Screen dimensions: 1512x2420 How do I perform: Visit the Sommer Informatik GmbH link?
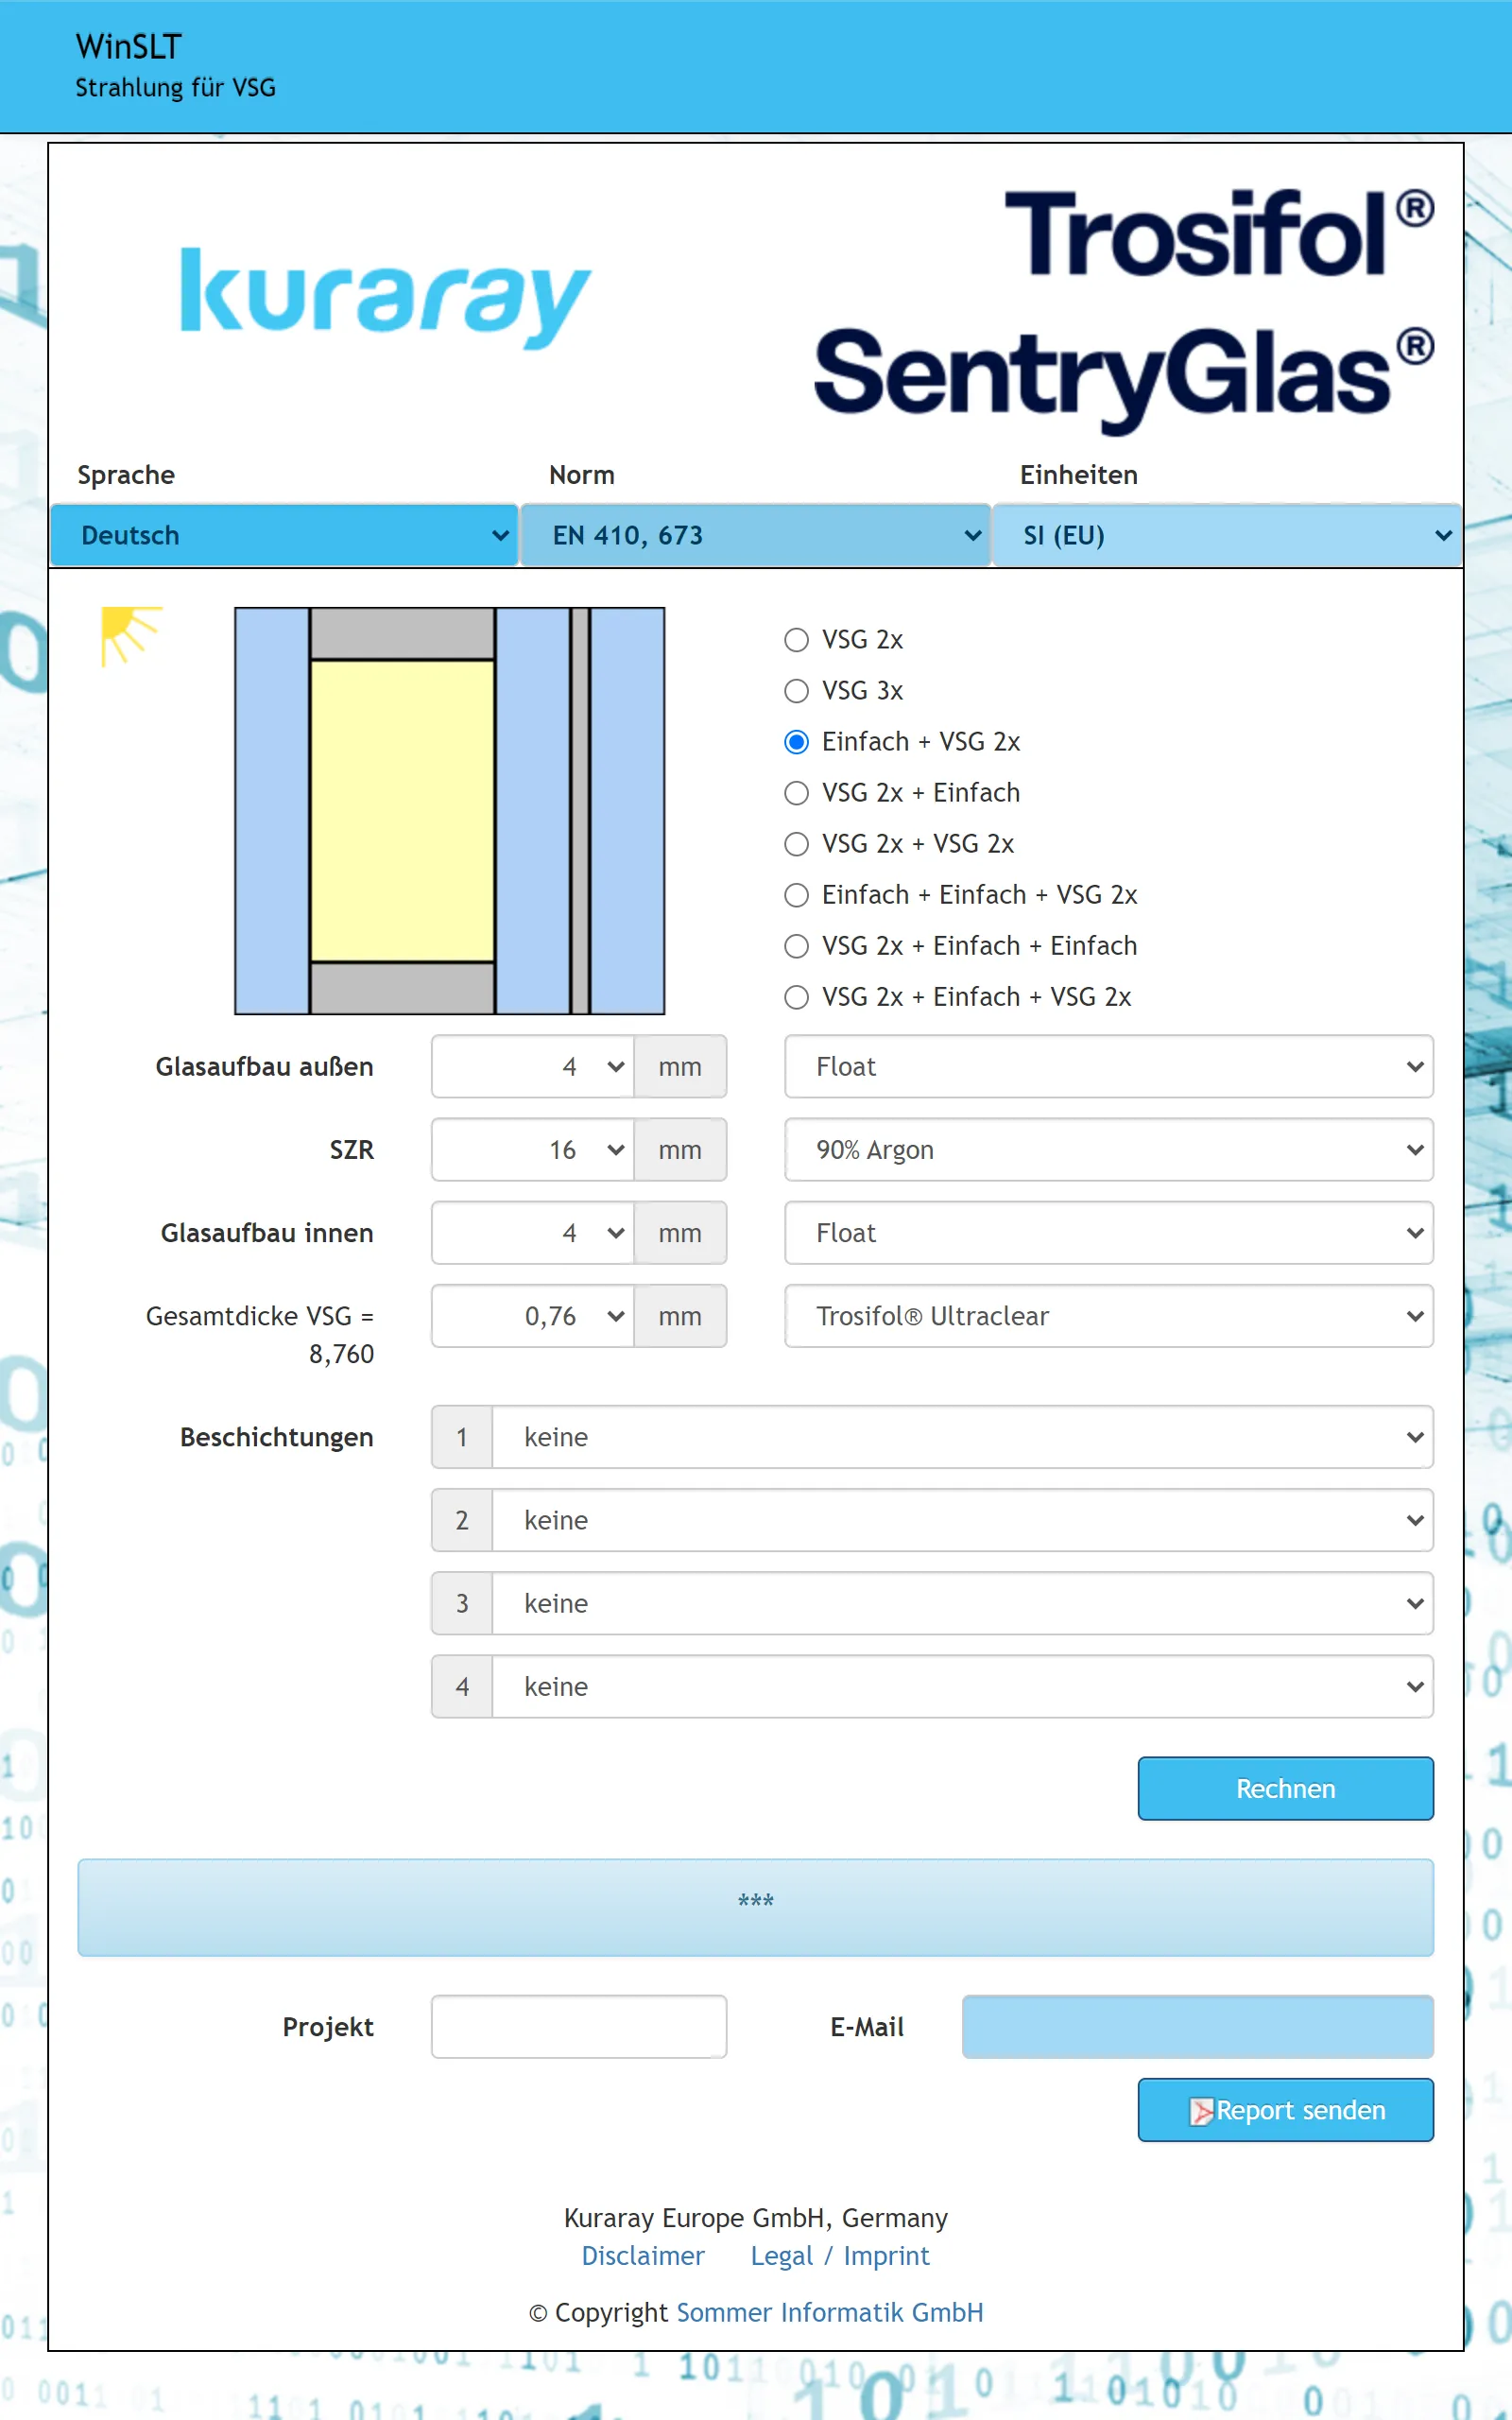click(830, 2312)
